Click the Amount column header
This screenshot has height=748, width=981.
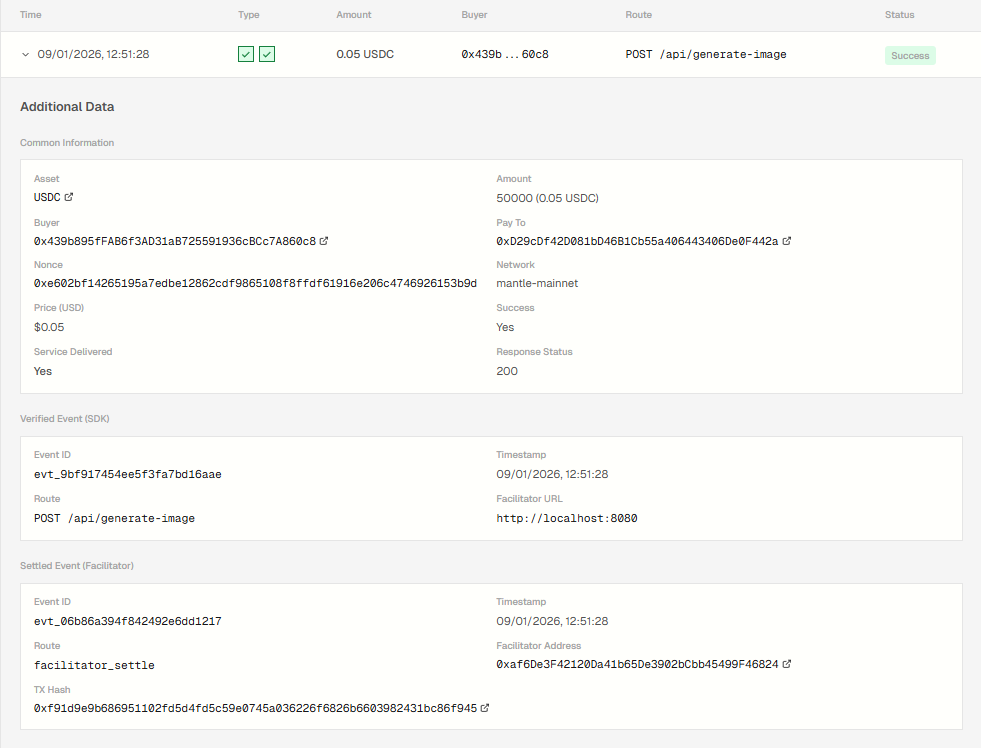tap(353, 15)
